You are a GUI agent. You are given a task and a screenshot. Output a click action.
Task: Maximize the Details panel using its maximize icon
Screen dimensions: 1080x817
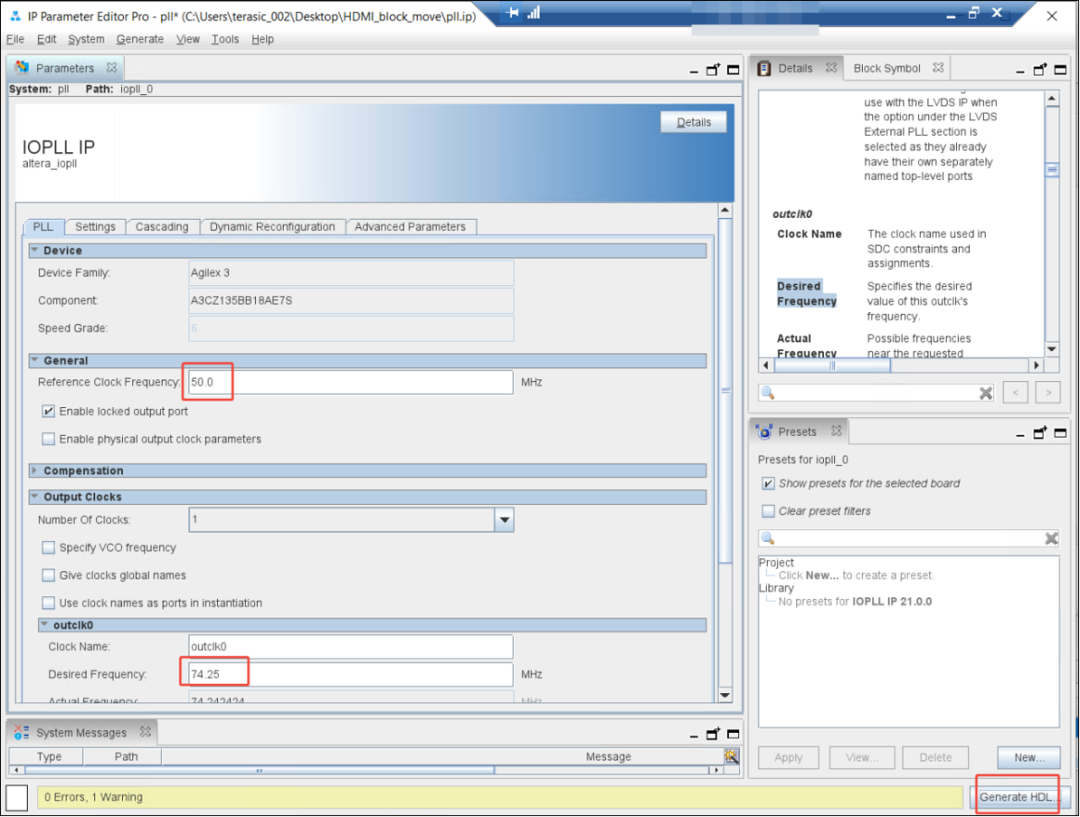tap(1060, 69)
